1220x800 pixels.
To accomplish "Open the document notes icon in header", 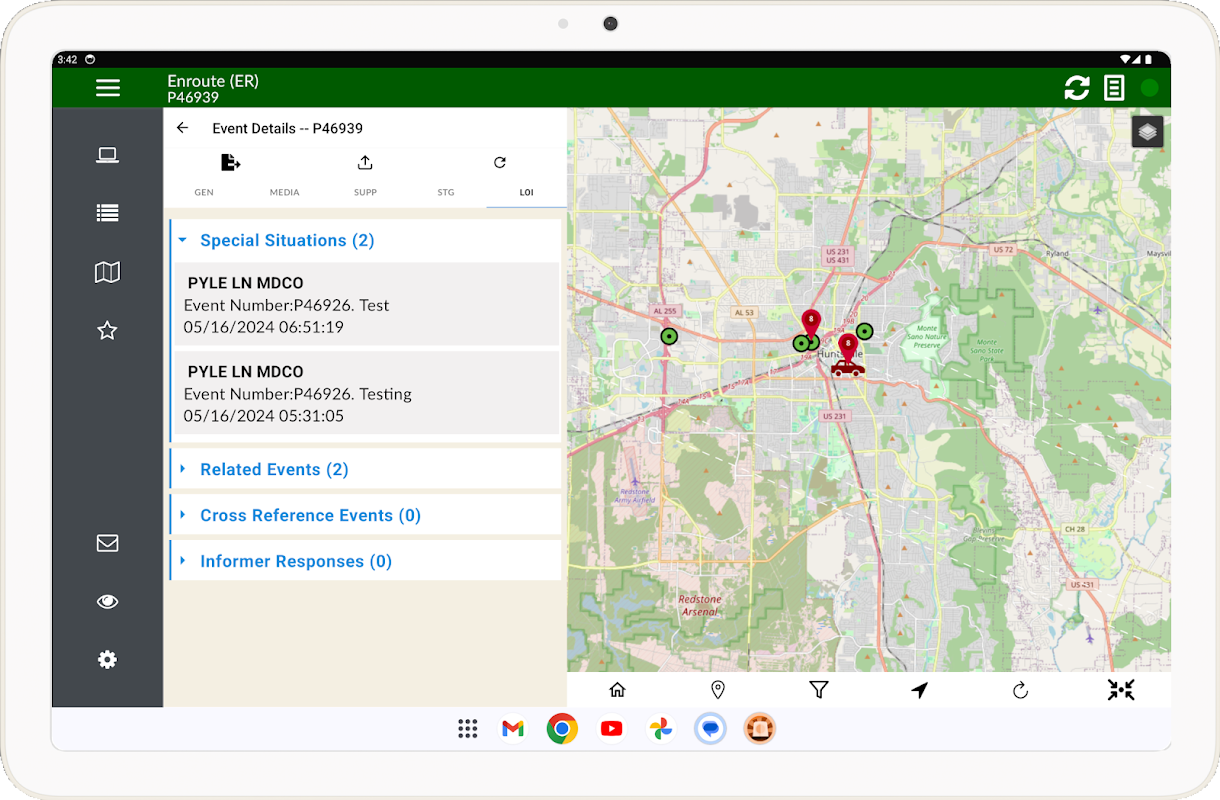I will (1114, 88).
